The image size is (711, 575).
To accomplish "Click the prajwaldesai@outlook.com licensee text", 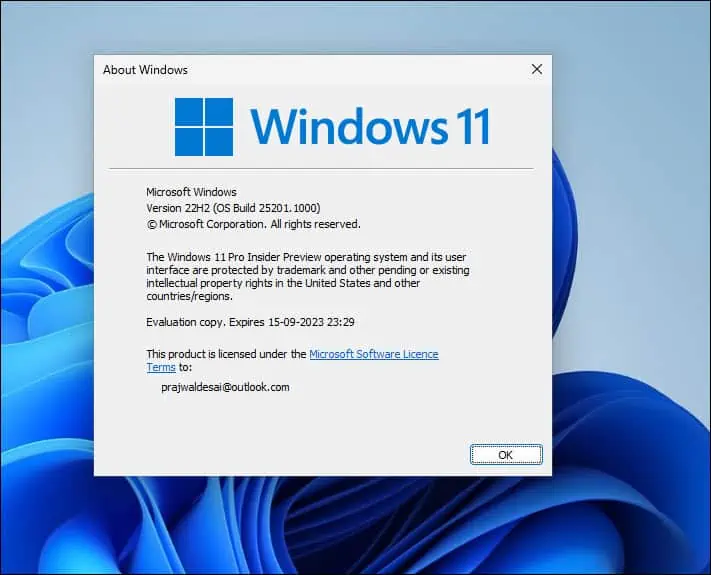I will pos(225,387).
